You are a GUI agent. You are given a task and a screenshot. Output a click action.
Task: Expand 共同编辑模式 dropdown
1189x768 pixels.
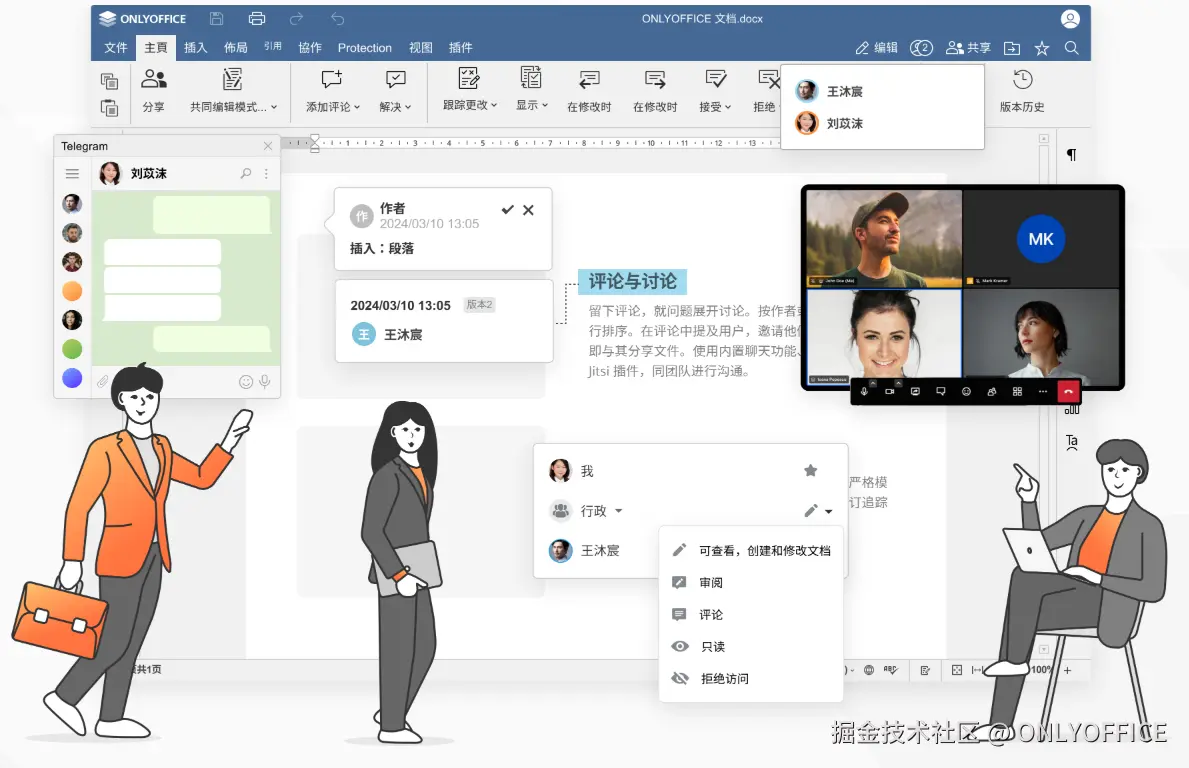pos(274,108)
